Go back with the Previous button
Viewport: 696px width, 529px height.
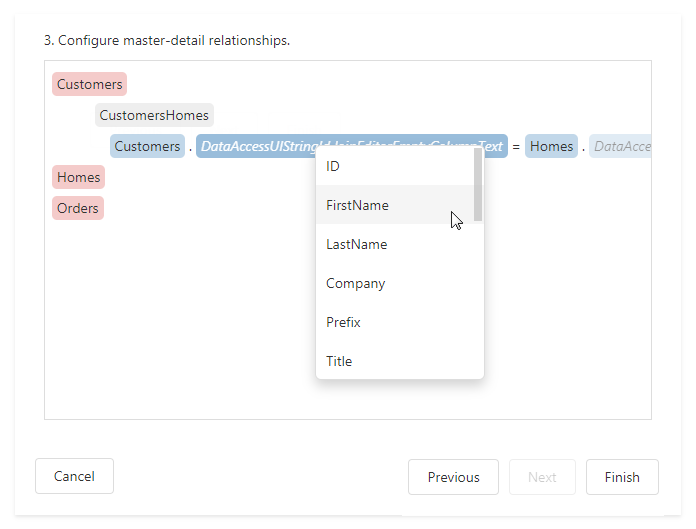tap(453, 477)
